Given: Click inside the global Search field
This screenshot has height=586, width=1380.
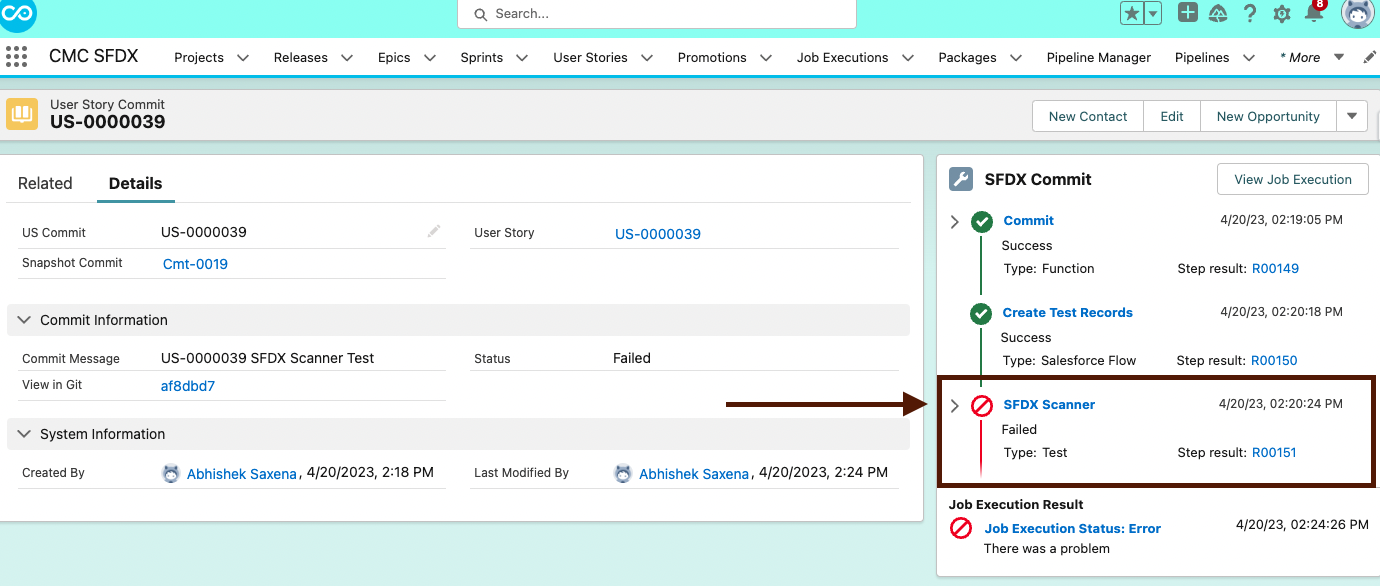Looking at the screenshot, I should tap(656, 14).
